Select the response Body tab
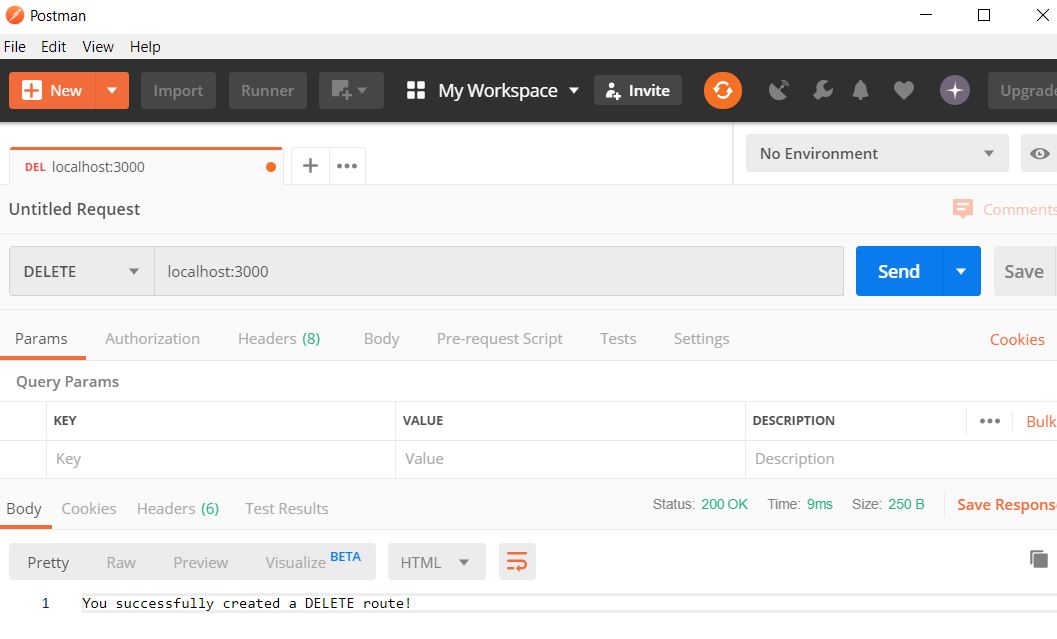 click(x=24, y=508)
